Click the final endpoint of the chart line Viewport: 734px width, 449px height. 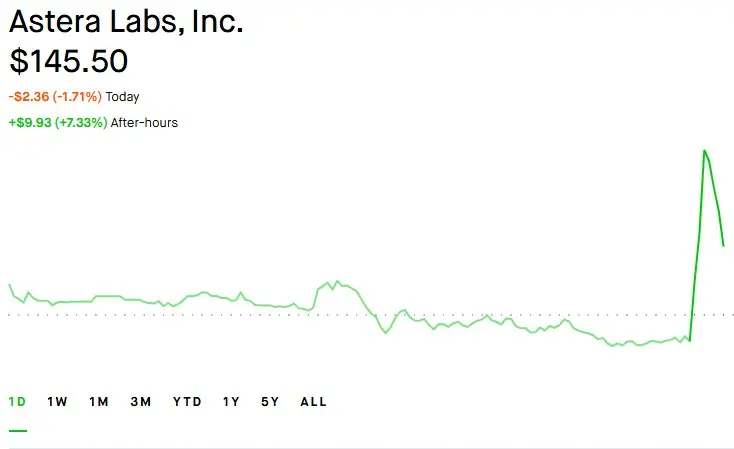pyautogui.click(x=723, y=245)
